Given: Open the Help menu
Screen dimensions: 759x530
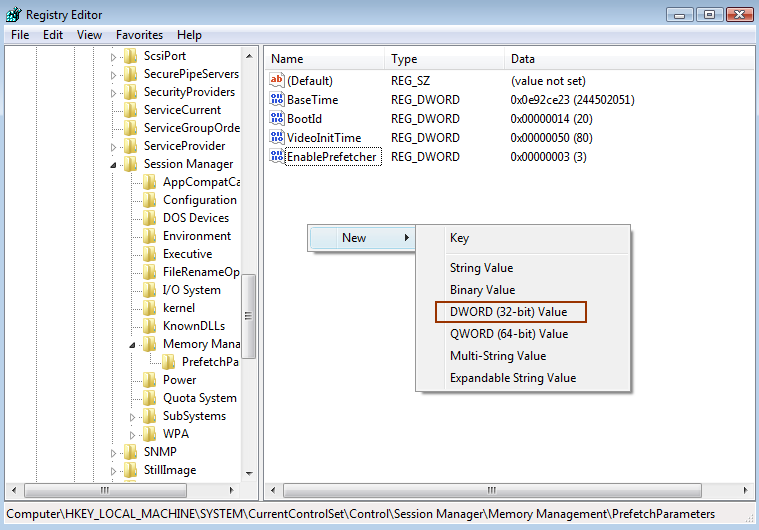Looking at the screenshot, I should point(189,35).
